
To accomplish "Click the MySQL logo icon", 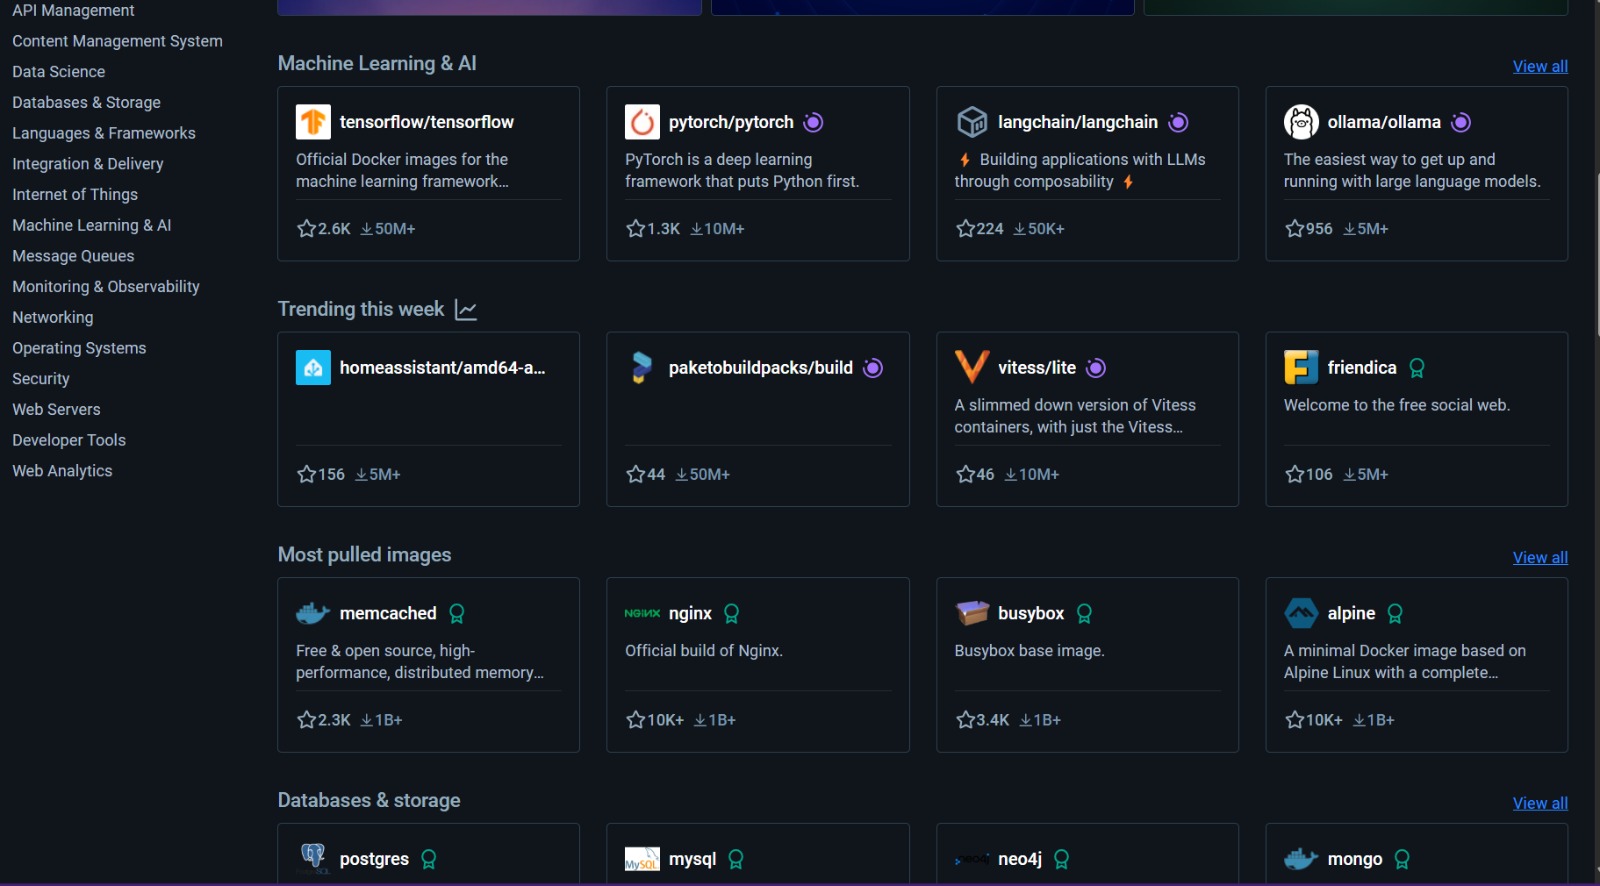I will coord(642,859).
